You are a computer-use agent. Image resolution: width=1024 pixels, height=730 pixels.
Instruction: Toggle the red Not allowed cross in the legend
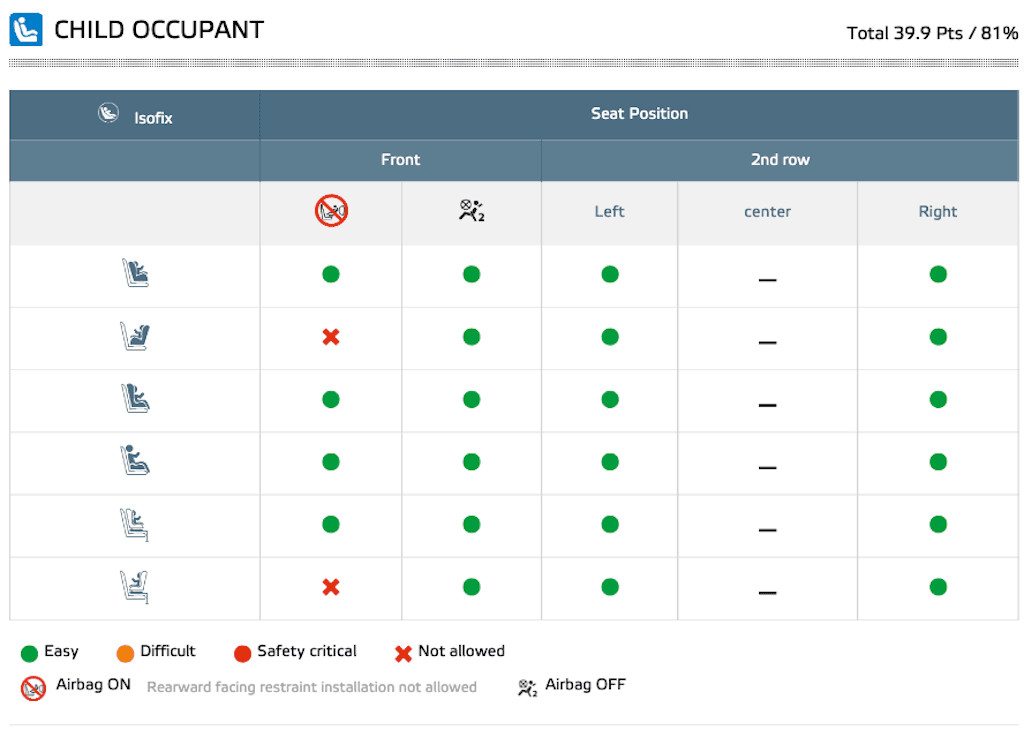pos(404,651)
